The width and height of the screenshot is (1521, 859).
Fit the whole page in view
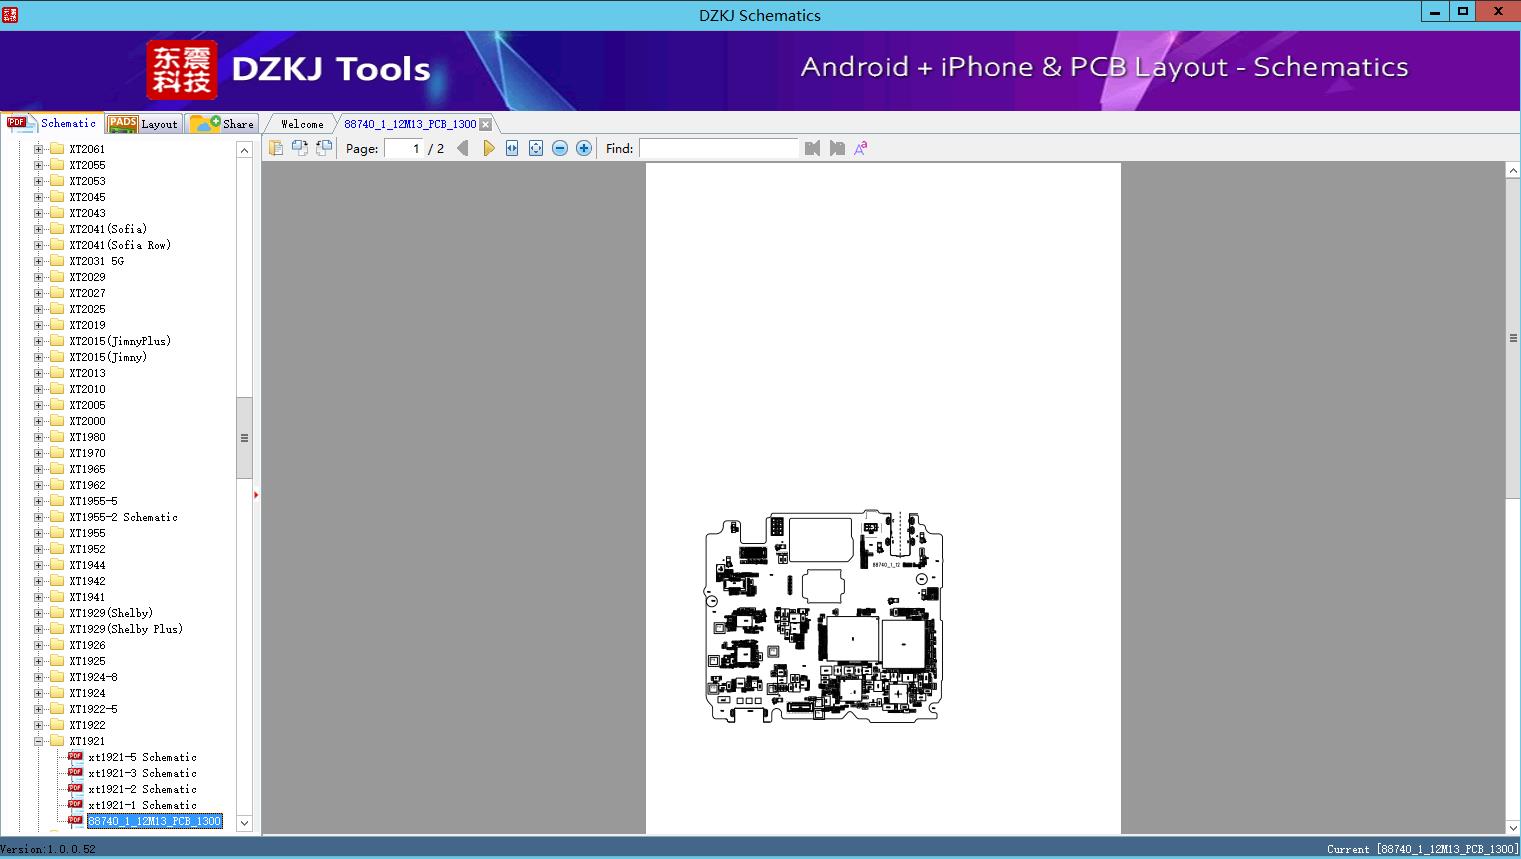click(536, 148)
